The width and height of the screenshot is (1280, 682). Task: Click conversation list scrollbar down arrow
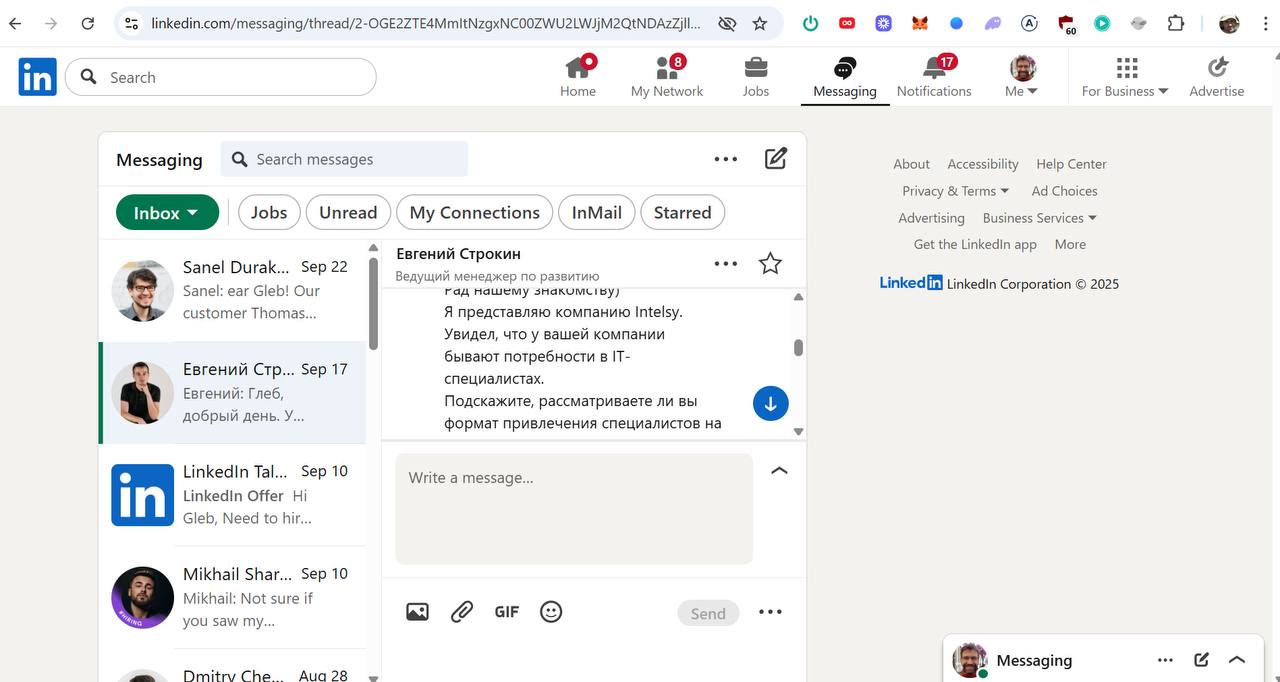pyautogui.click(x=373, y=677)
